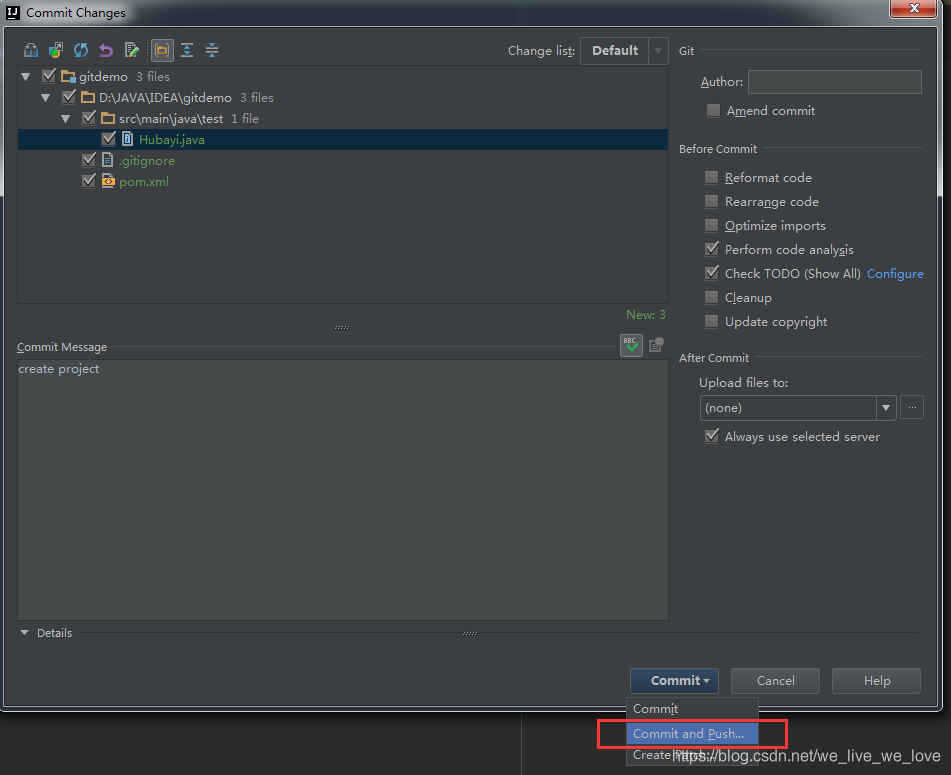Uncheck the src\main\java\test checkbox
Screen dimensions: 951x775
[x=89, y=118]
